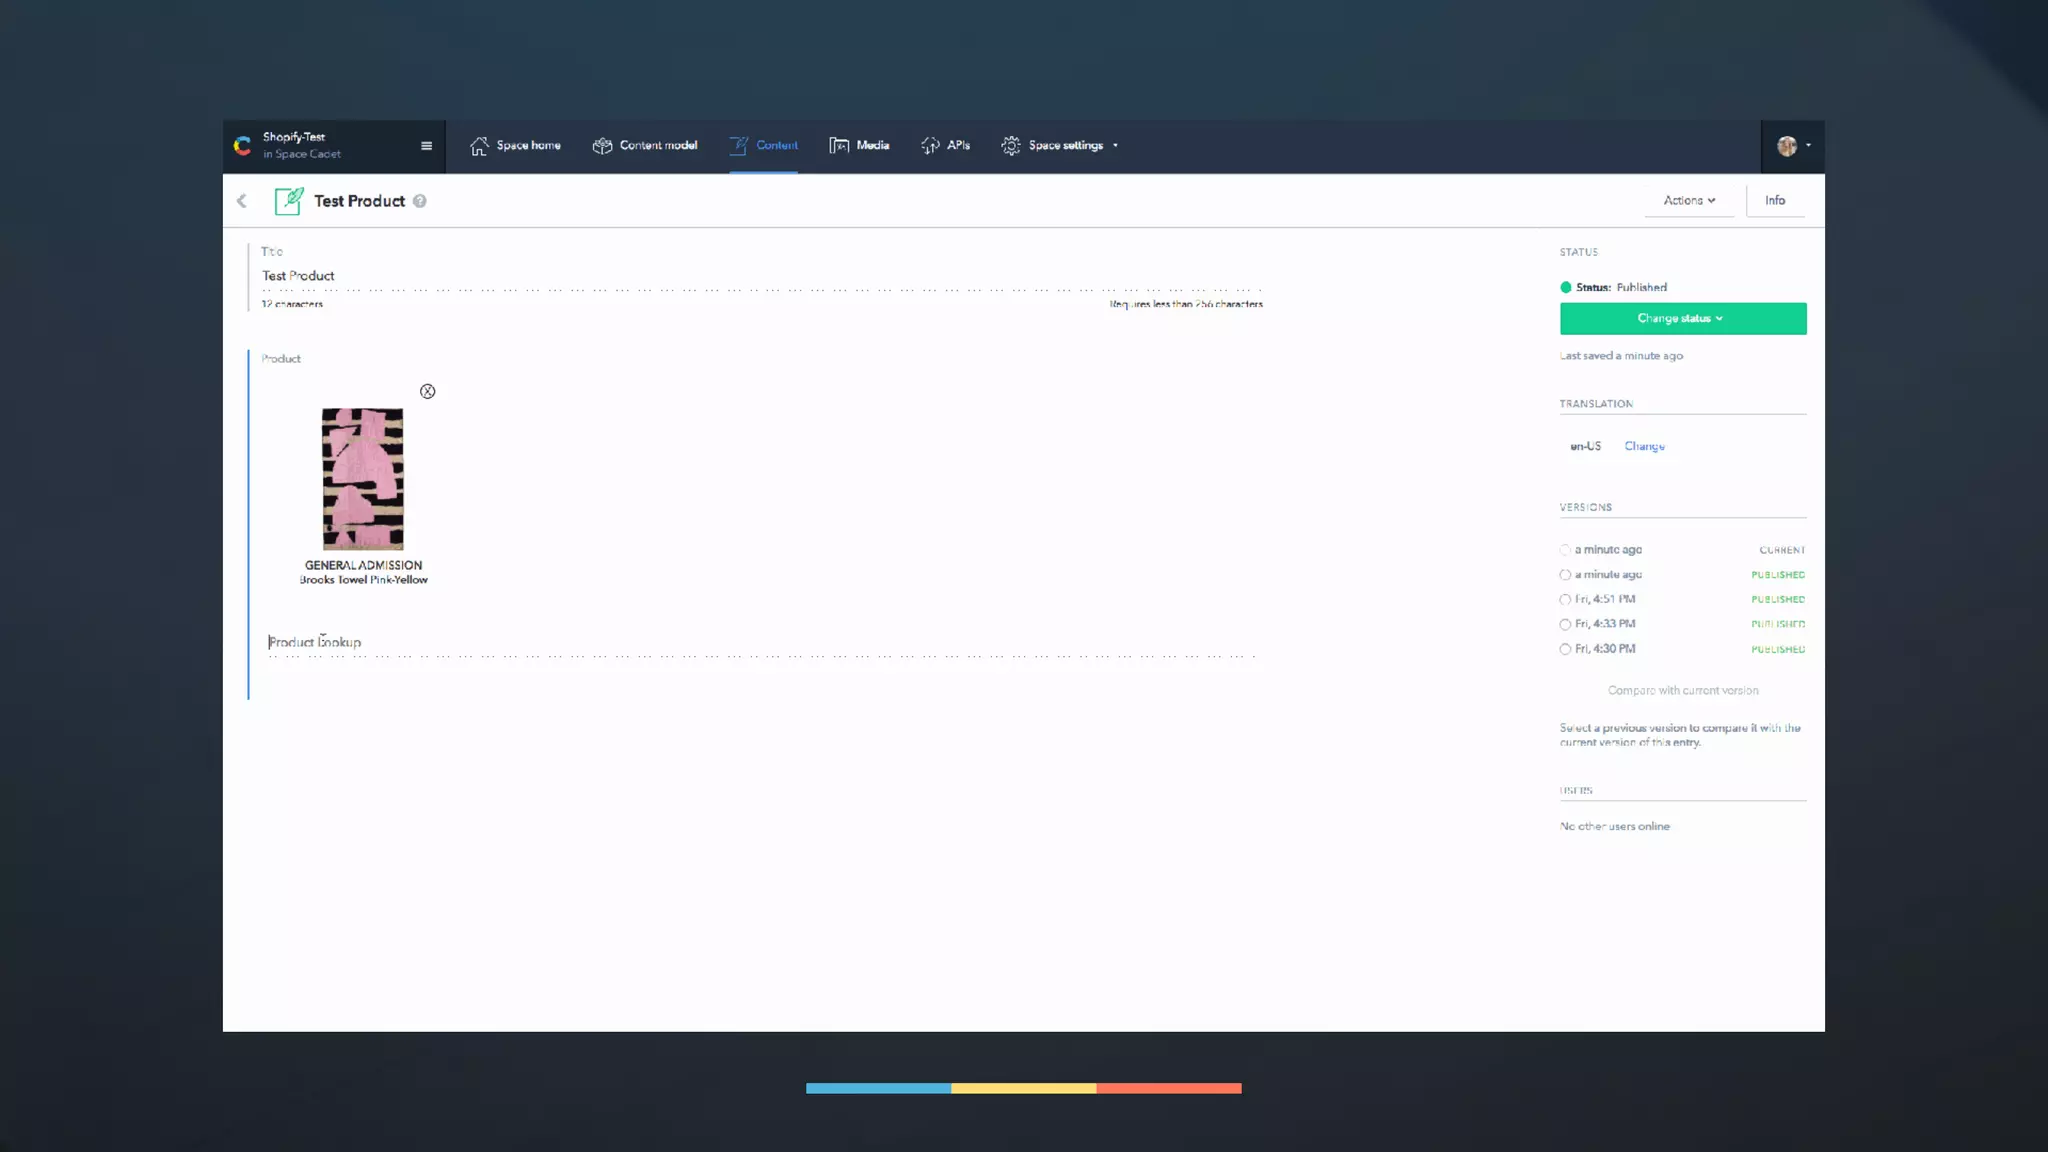Click the translation Change link
The width and height of the screenshot is (2048, 1152).
point(1644,446)
